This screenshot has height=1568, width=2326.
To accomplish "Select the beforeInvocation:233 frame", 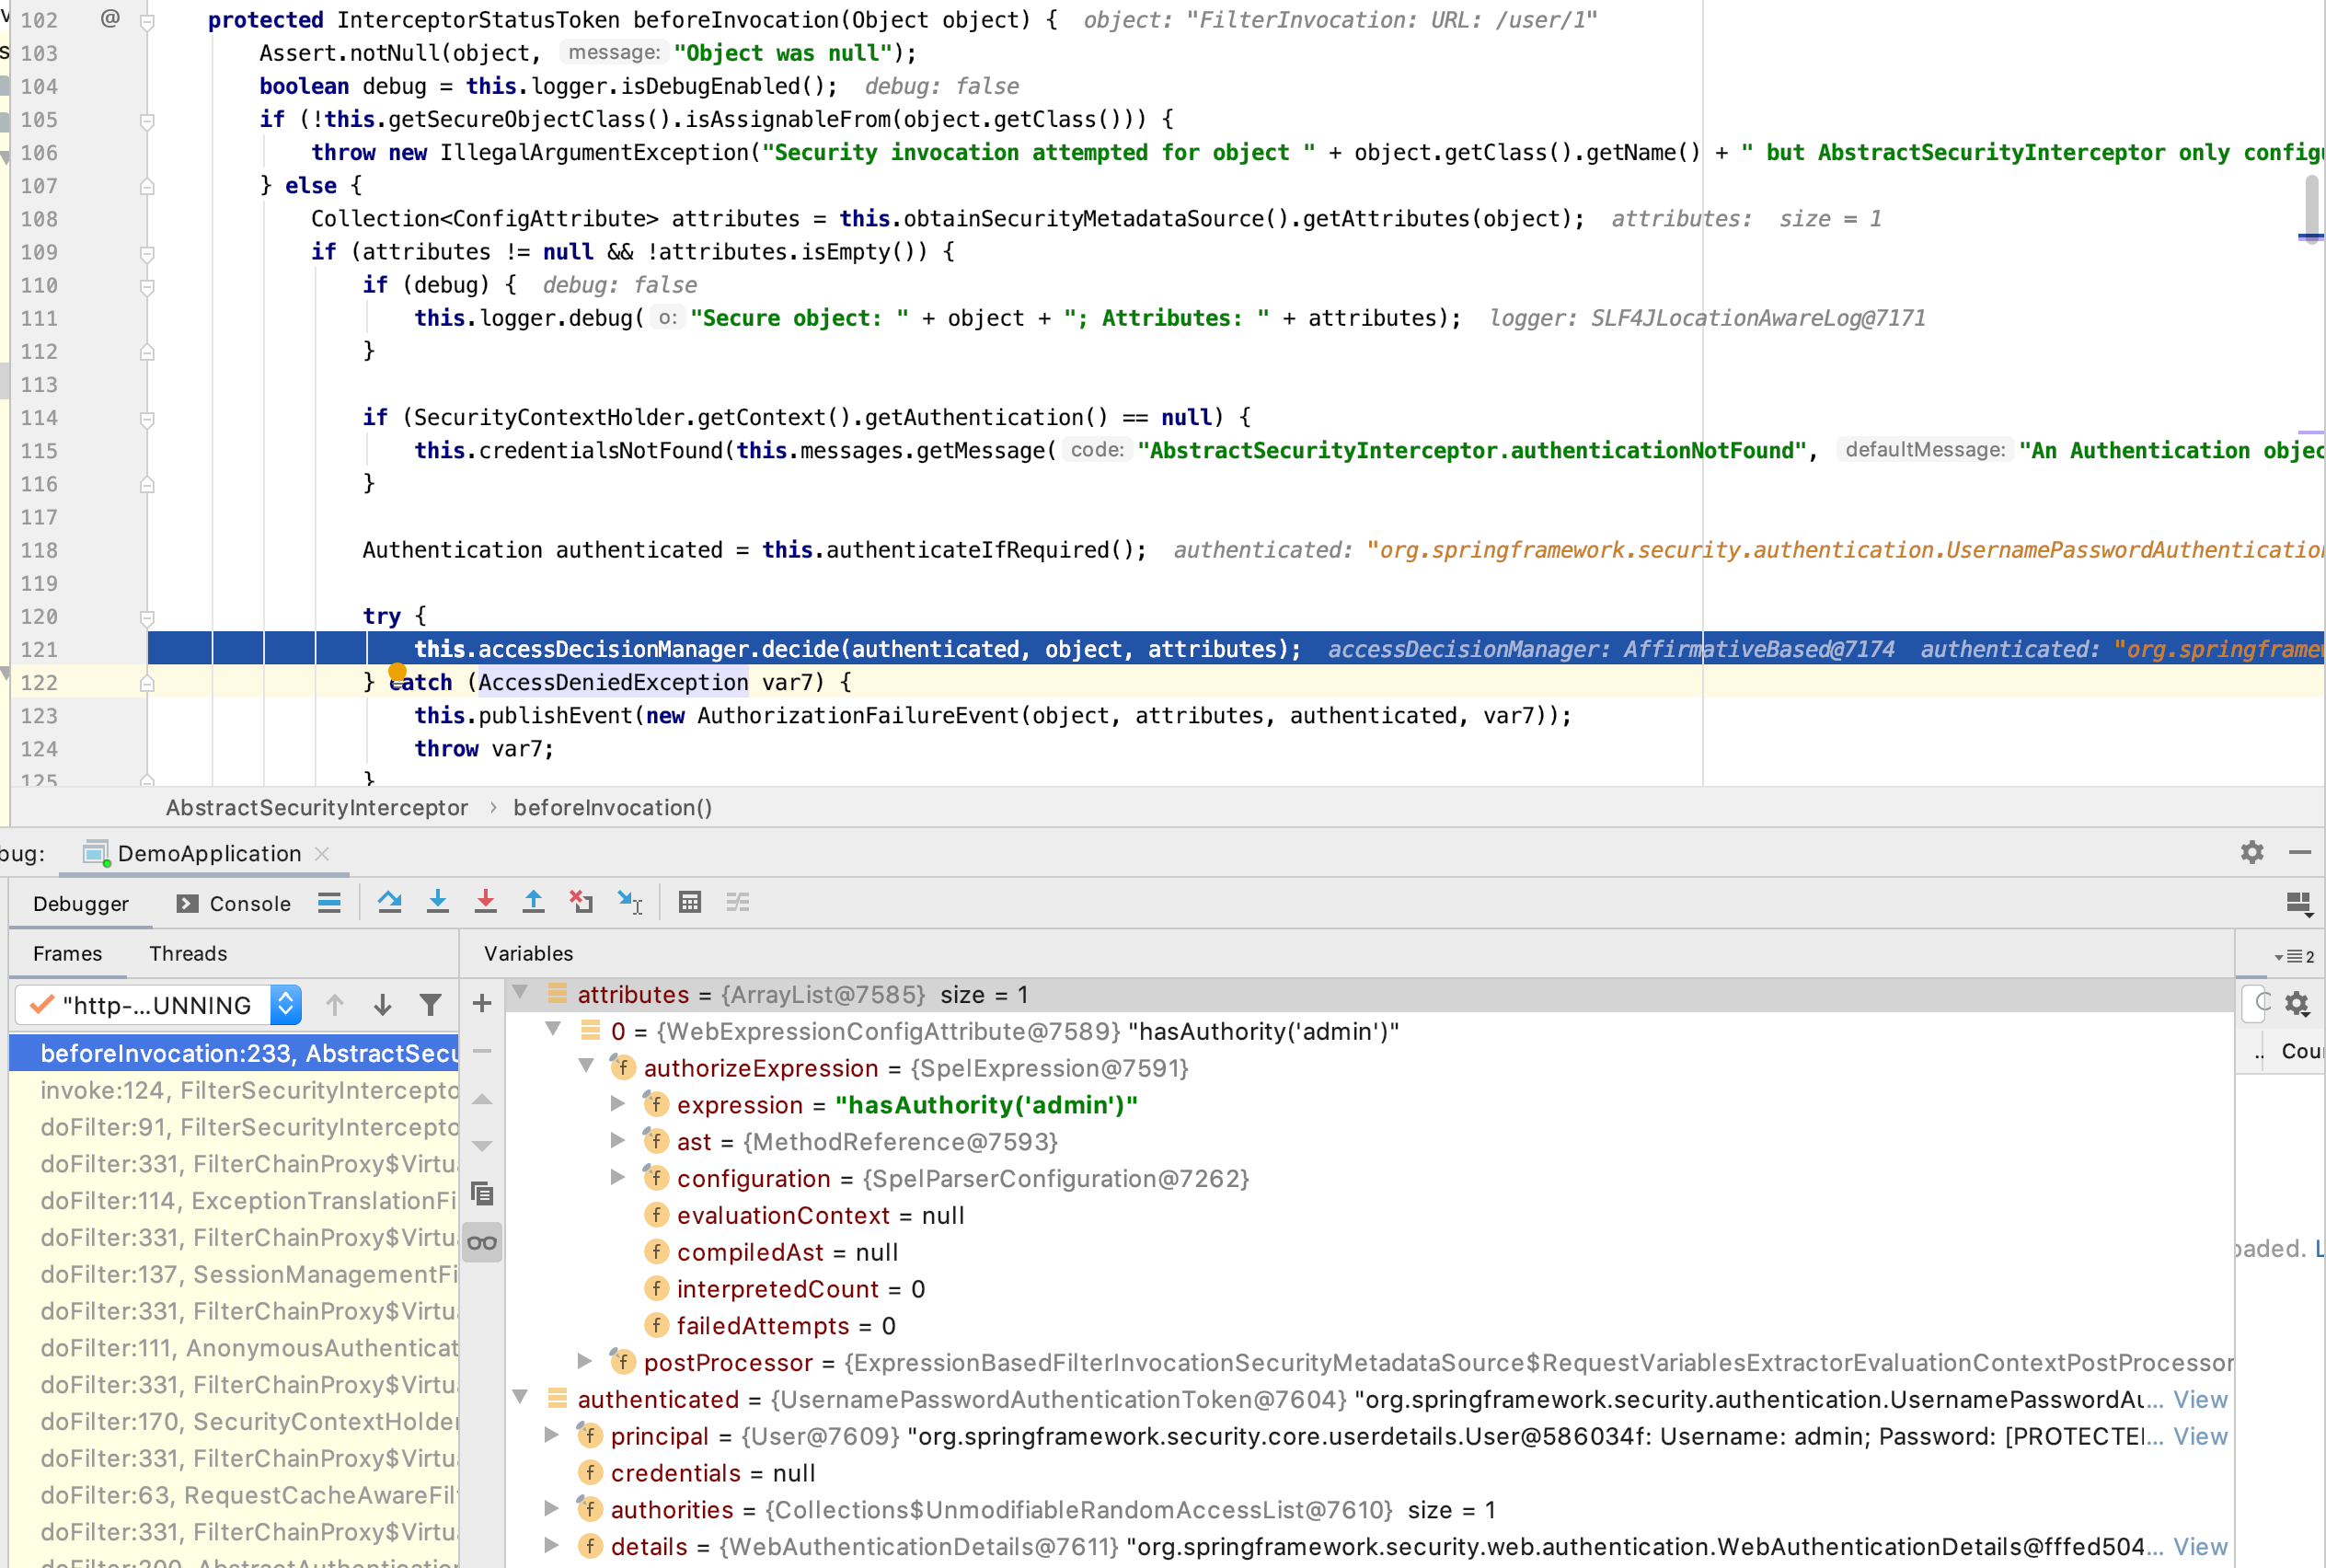I will click(x=235, y=1053).
